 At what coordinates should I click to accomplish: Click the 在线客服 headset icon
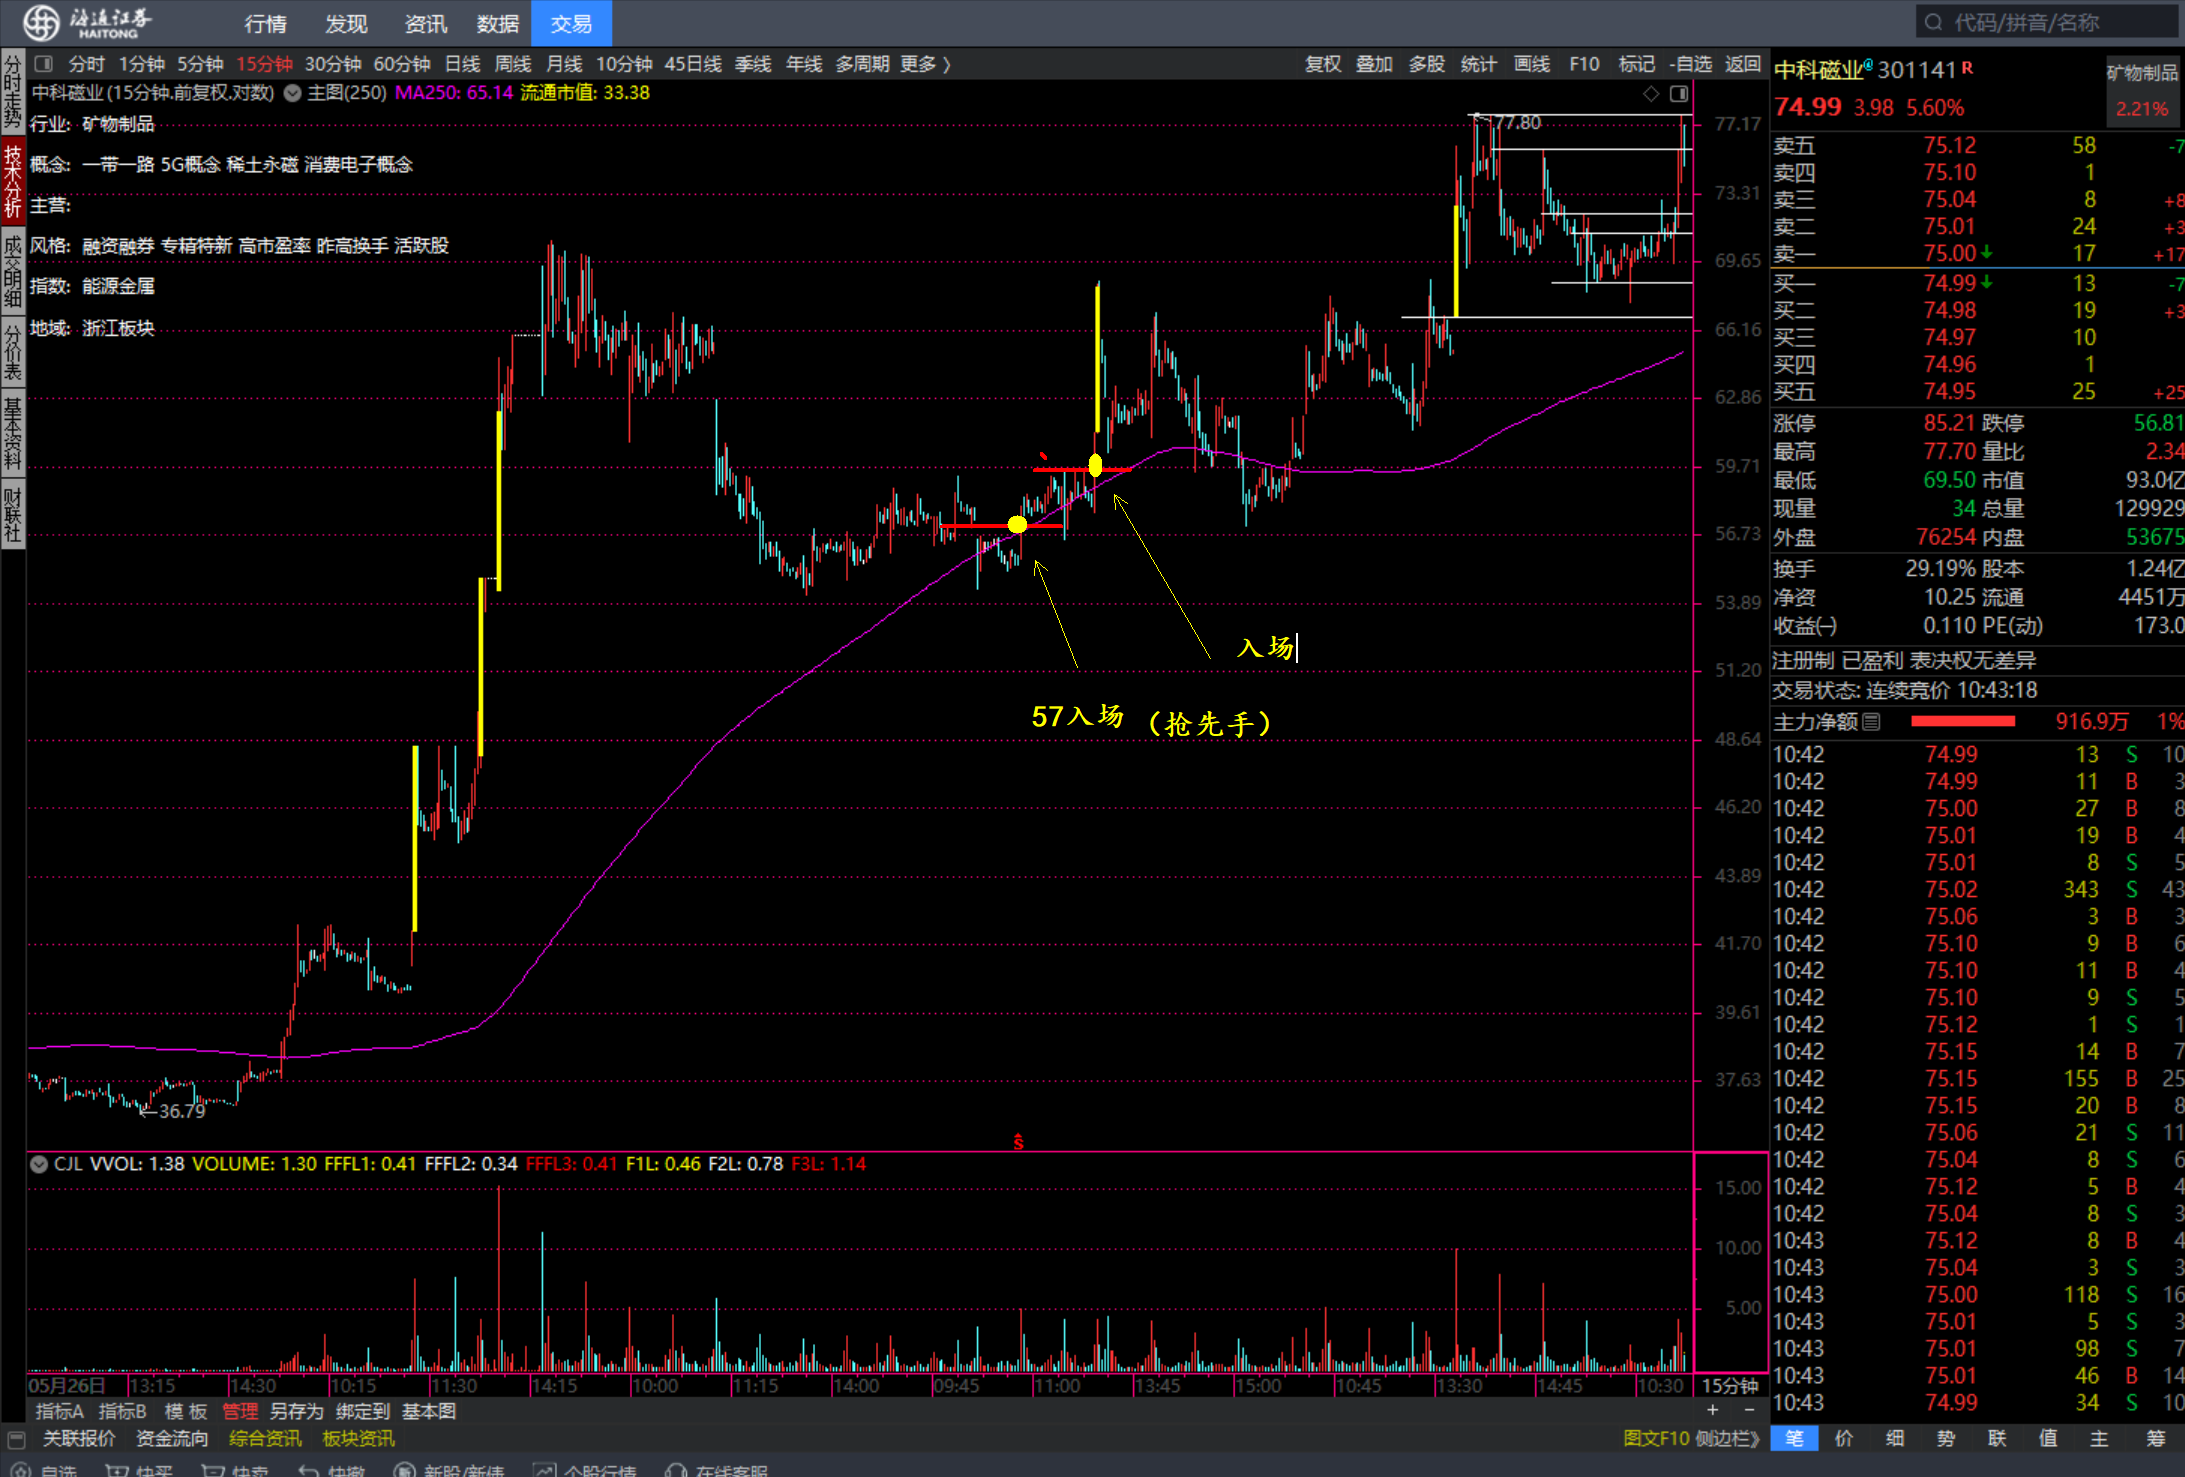click(x=676, y=1470)
